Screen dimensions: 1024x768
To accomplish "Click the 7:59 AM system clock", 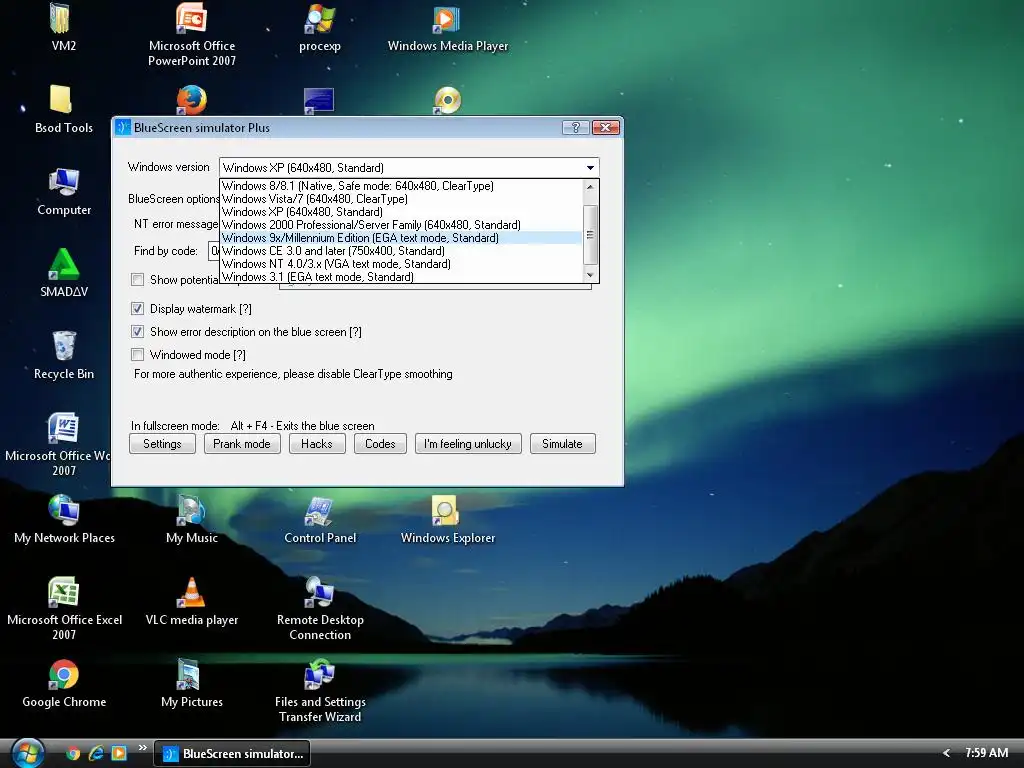I will [986, 753].
